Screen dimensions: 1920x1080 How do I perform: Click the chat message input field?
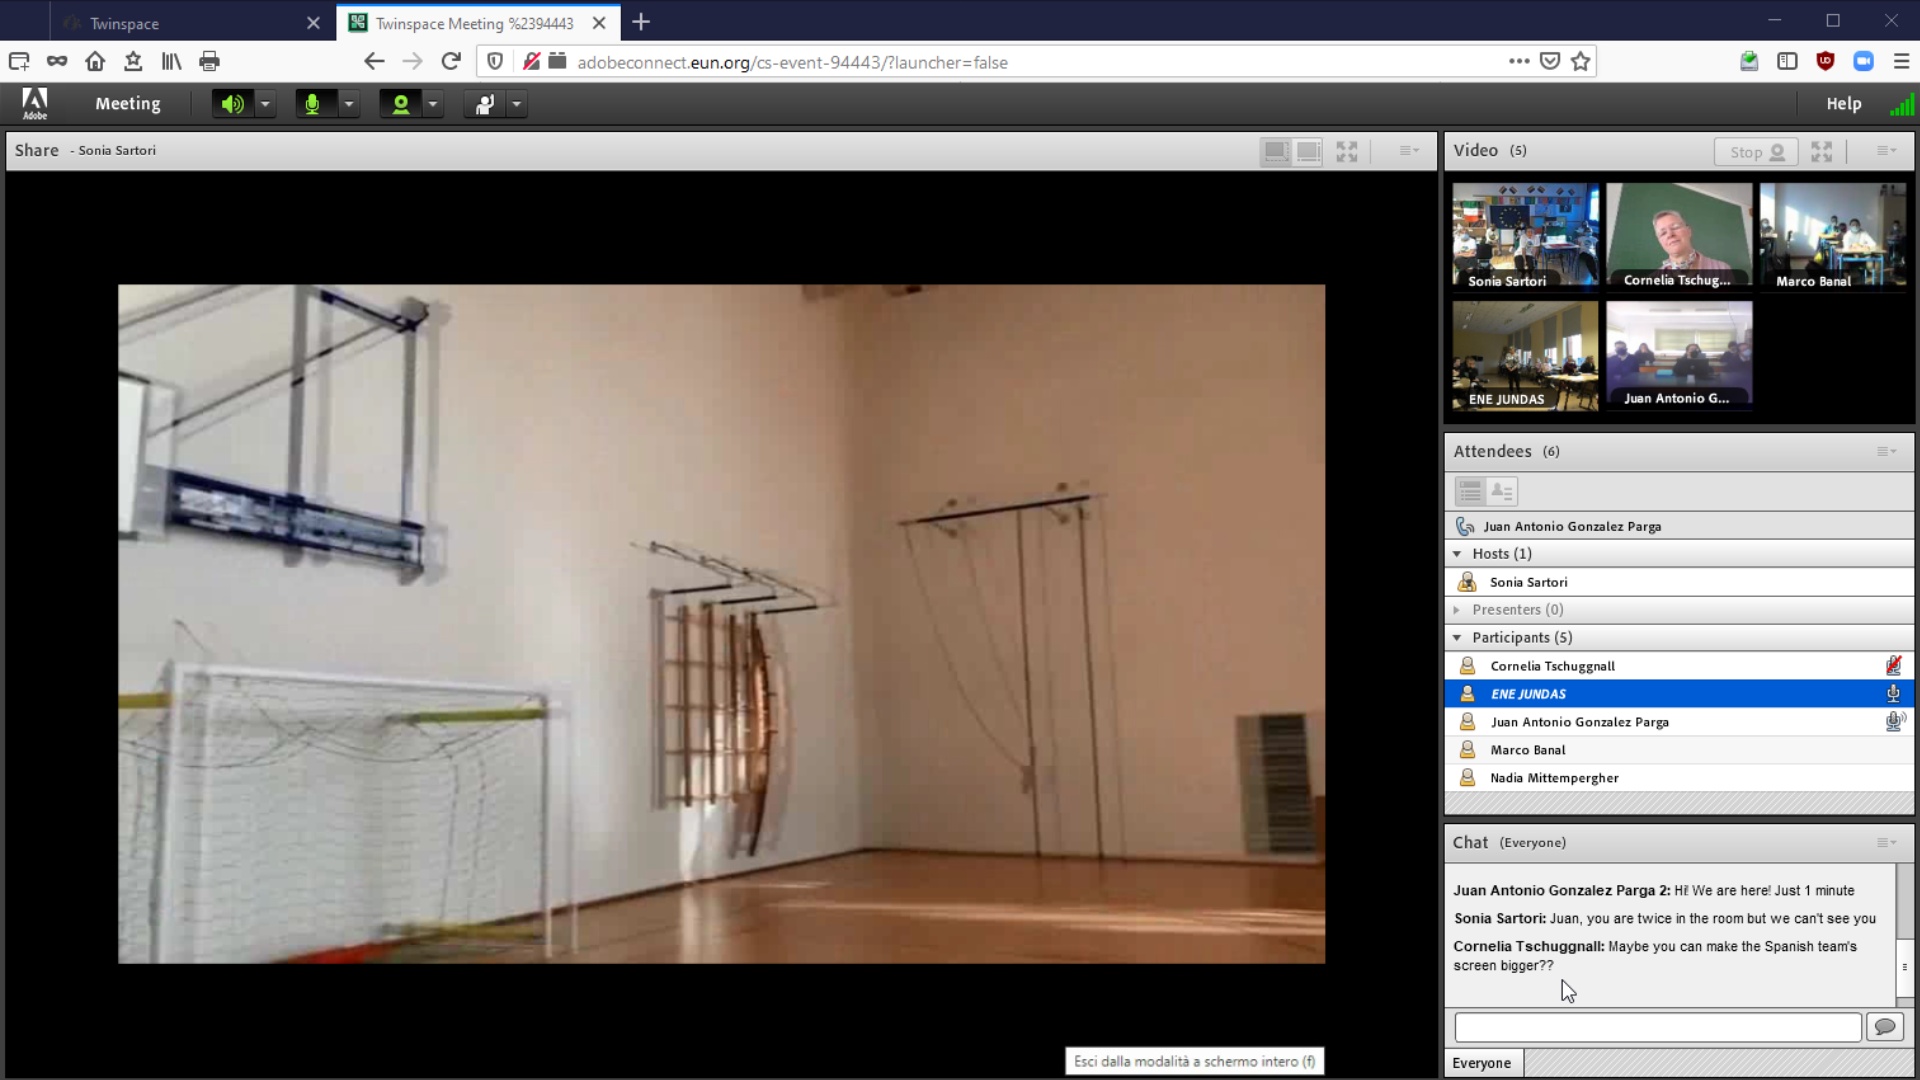1657,1027
